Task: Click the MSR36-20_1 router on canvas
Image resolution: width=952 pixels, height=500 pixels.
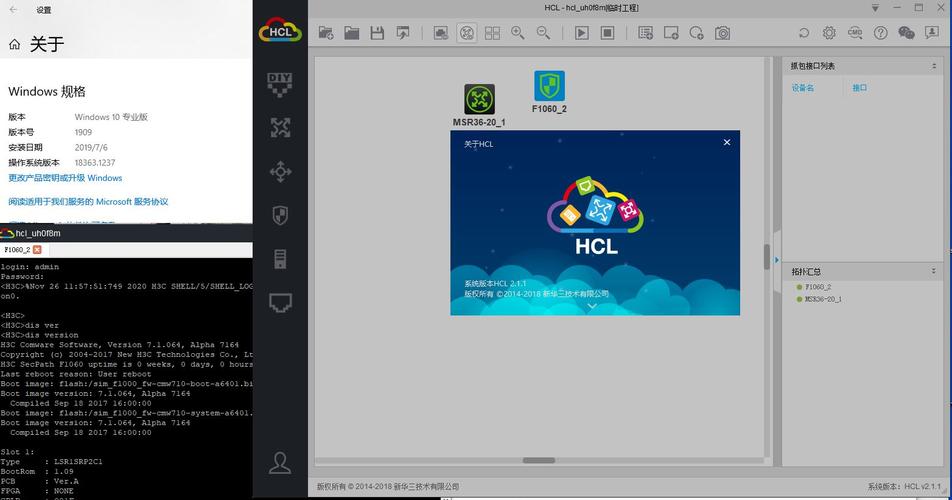Action: 479,100
